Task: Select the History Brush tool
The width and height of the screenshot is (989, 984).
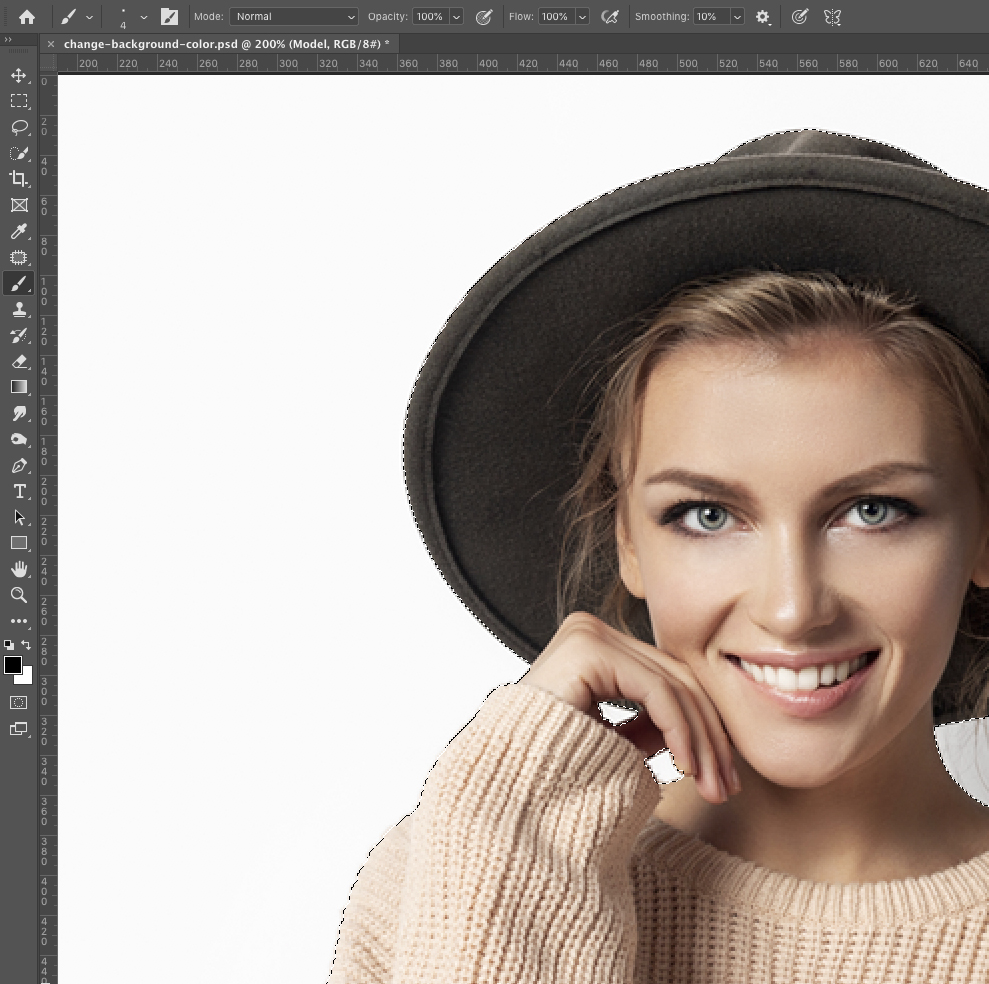Action: (19, 336)
